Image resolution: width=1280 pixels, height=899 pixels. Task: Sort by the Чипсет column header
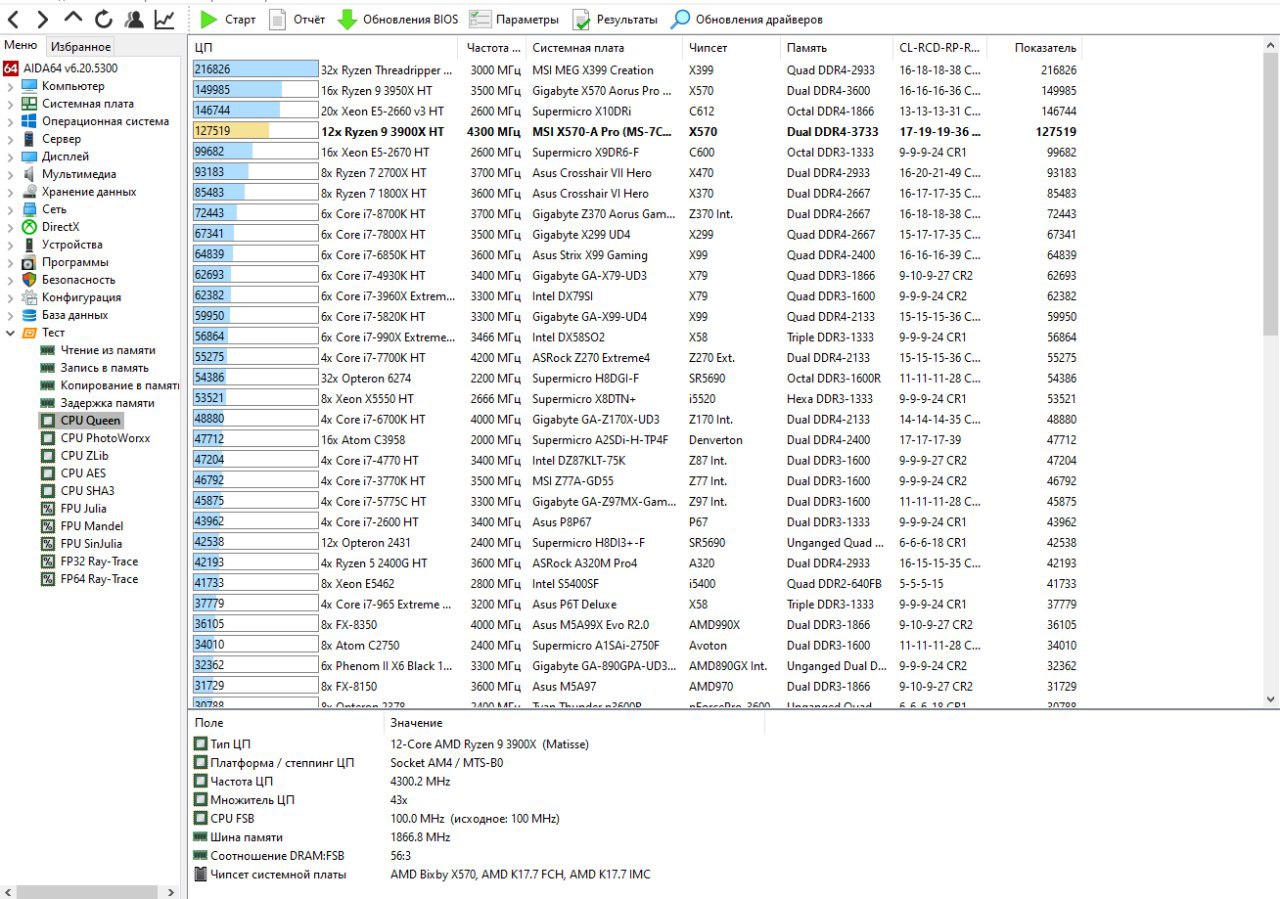(731, 48)
